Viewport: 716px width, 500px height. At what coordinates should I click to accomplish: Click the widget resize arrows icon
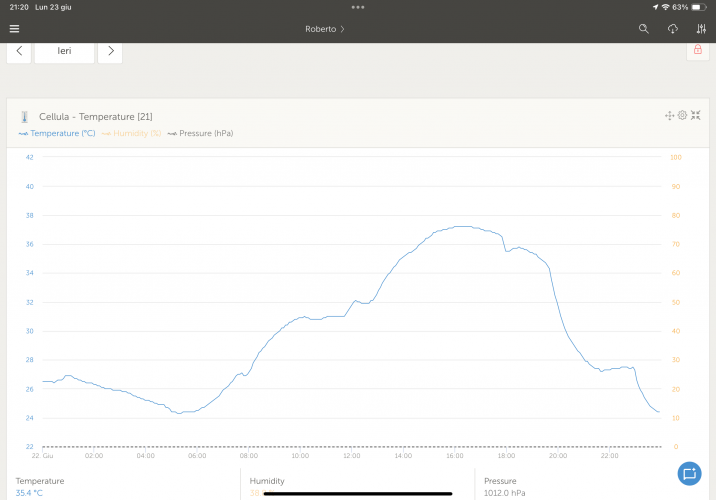pyautogui.click(x=695, y=116)
